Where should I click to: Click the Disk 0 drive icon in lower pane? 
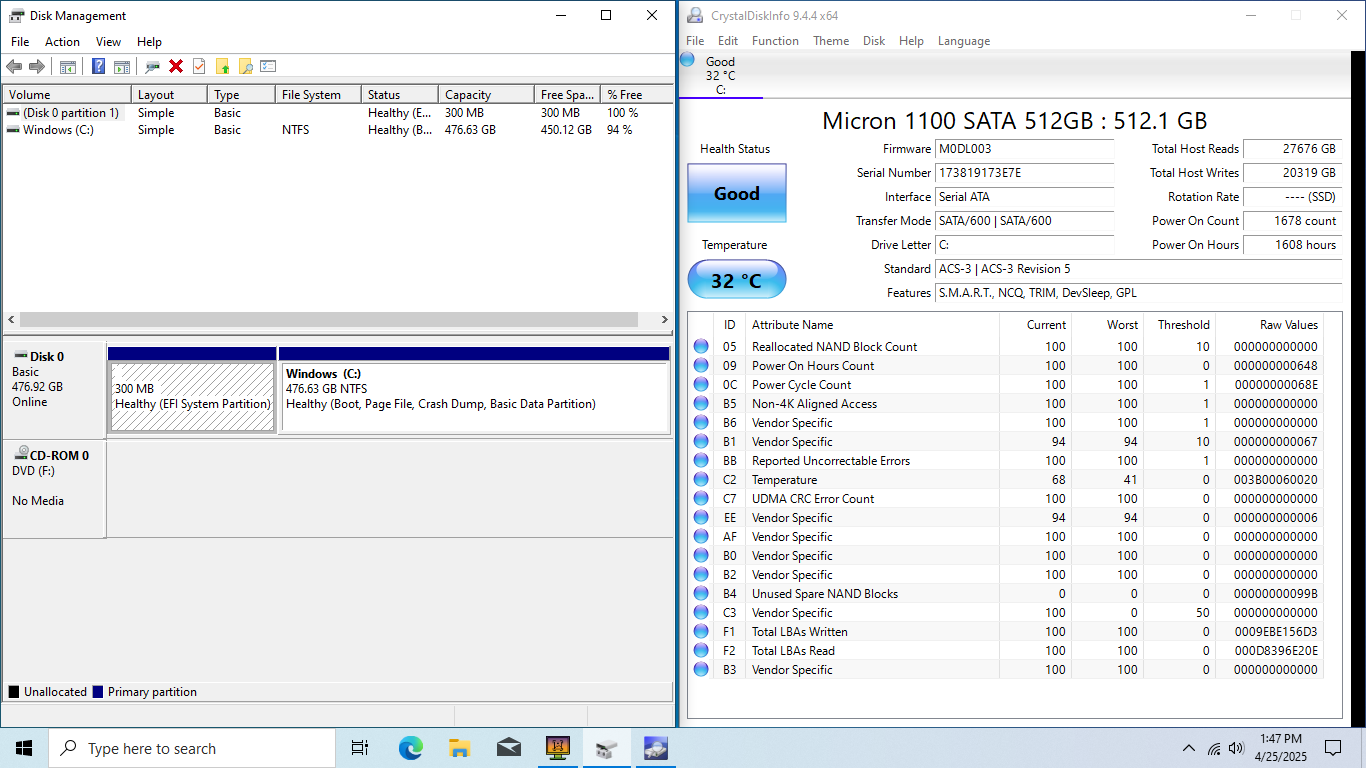(20, 355)
